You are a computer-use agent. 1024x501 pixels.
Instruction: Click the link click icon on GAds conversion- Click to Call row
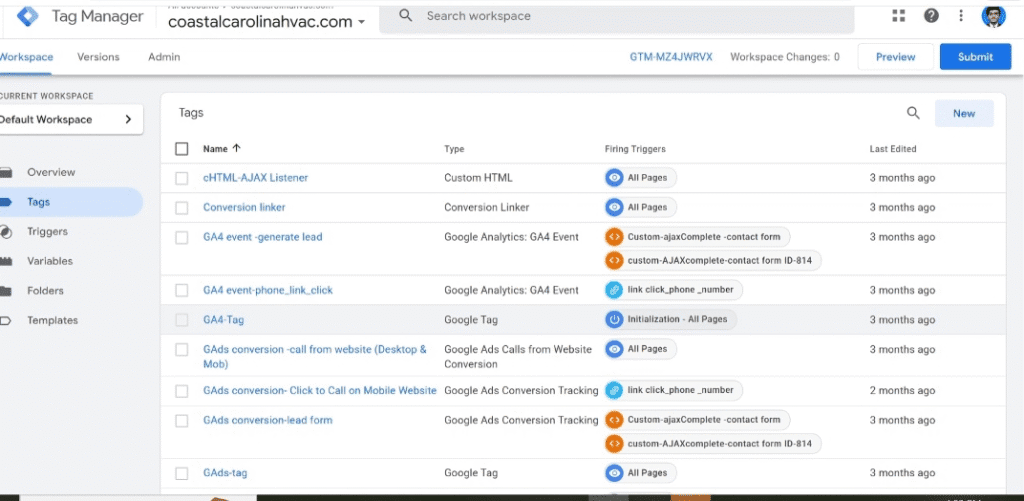point(614,391)
